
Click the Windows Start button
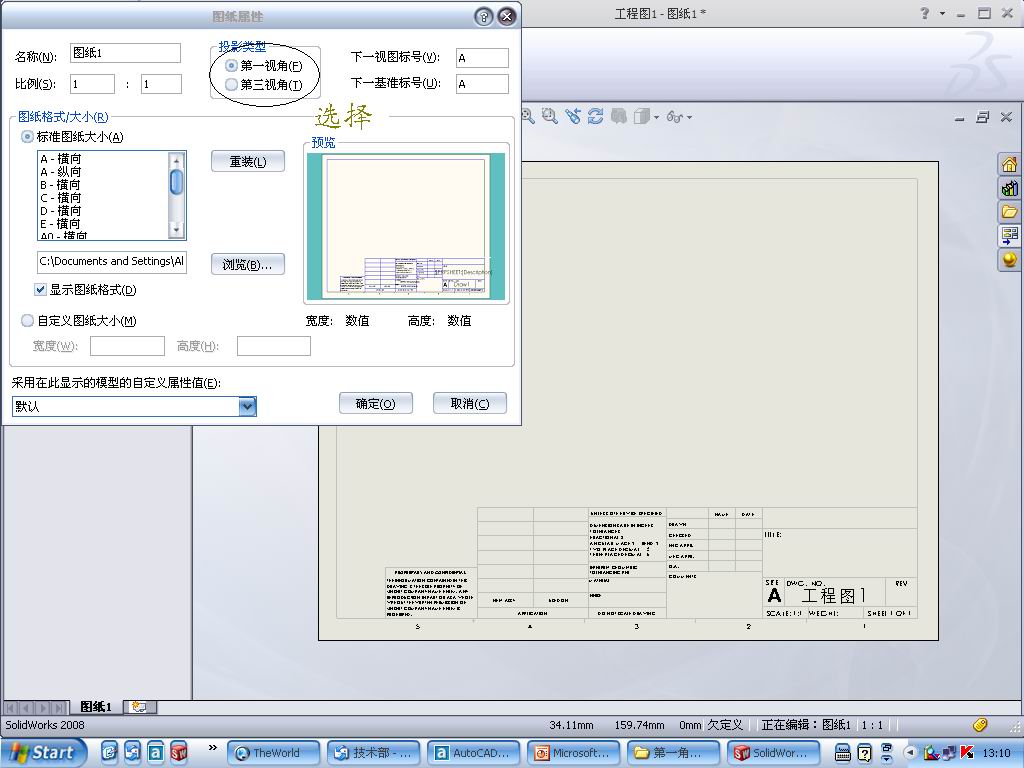[x=43, y=753]
